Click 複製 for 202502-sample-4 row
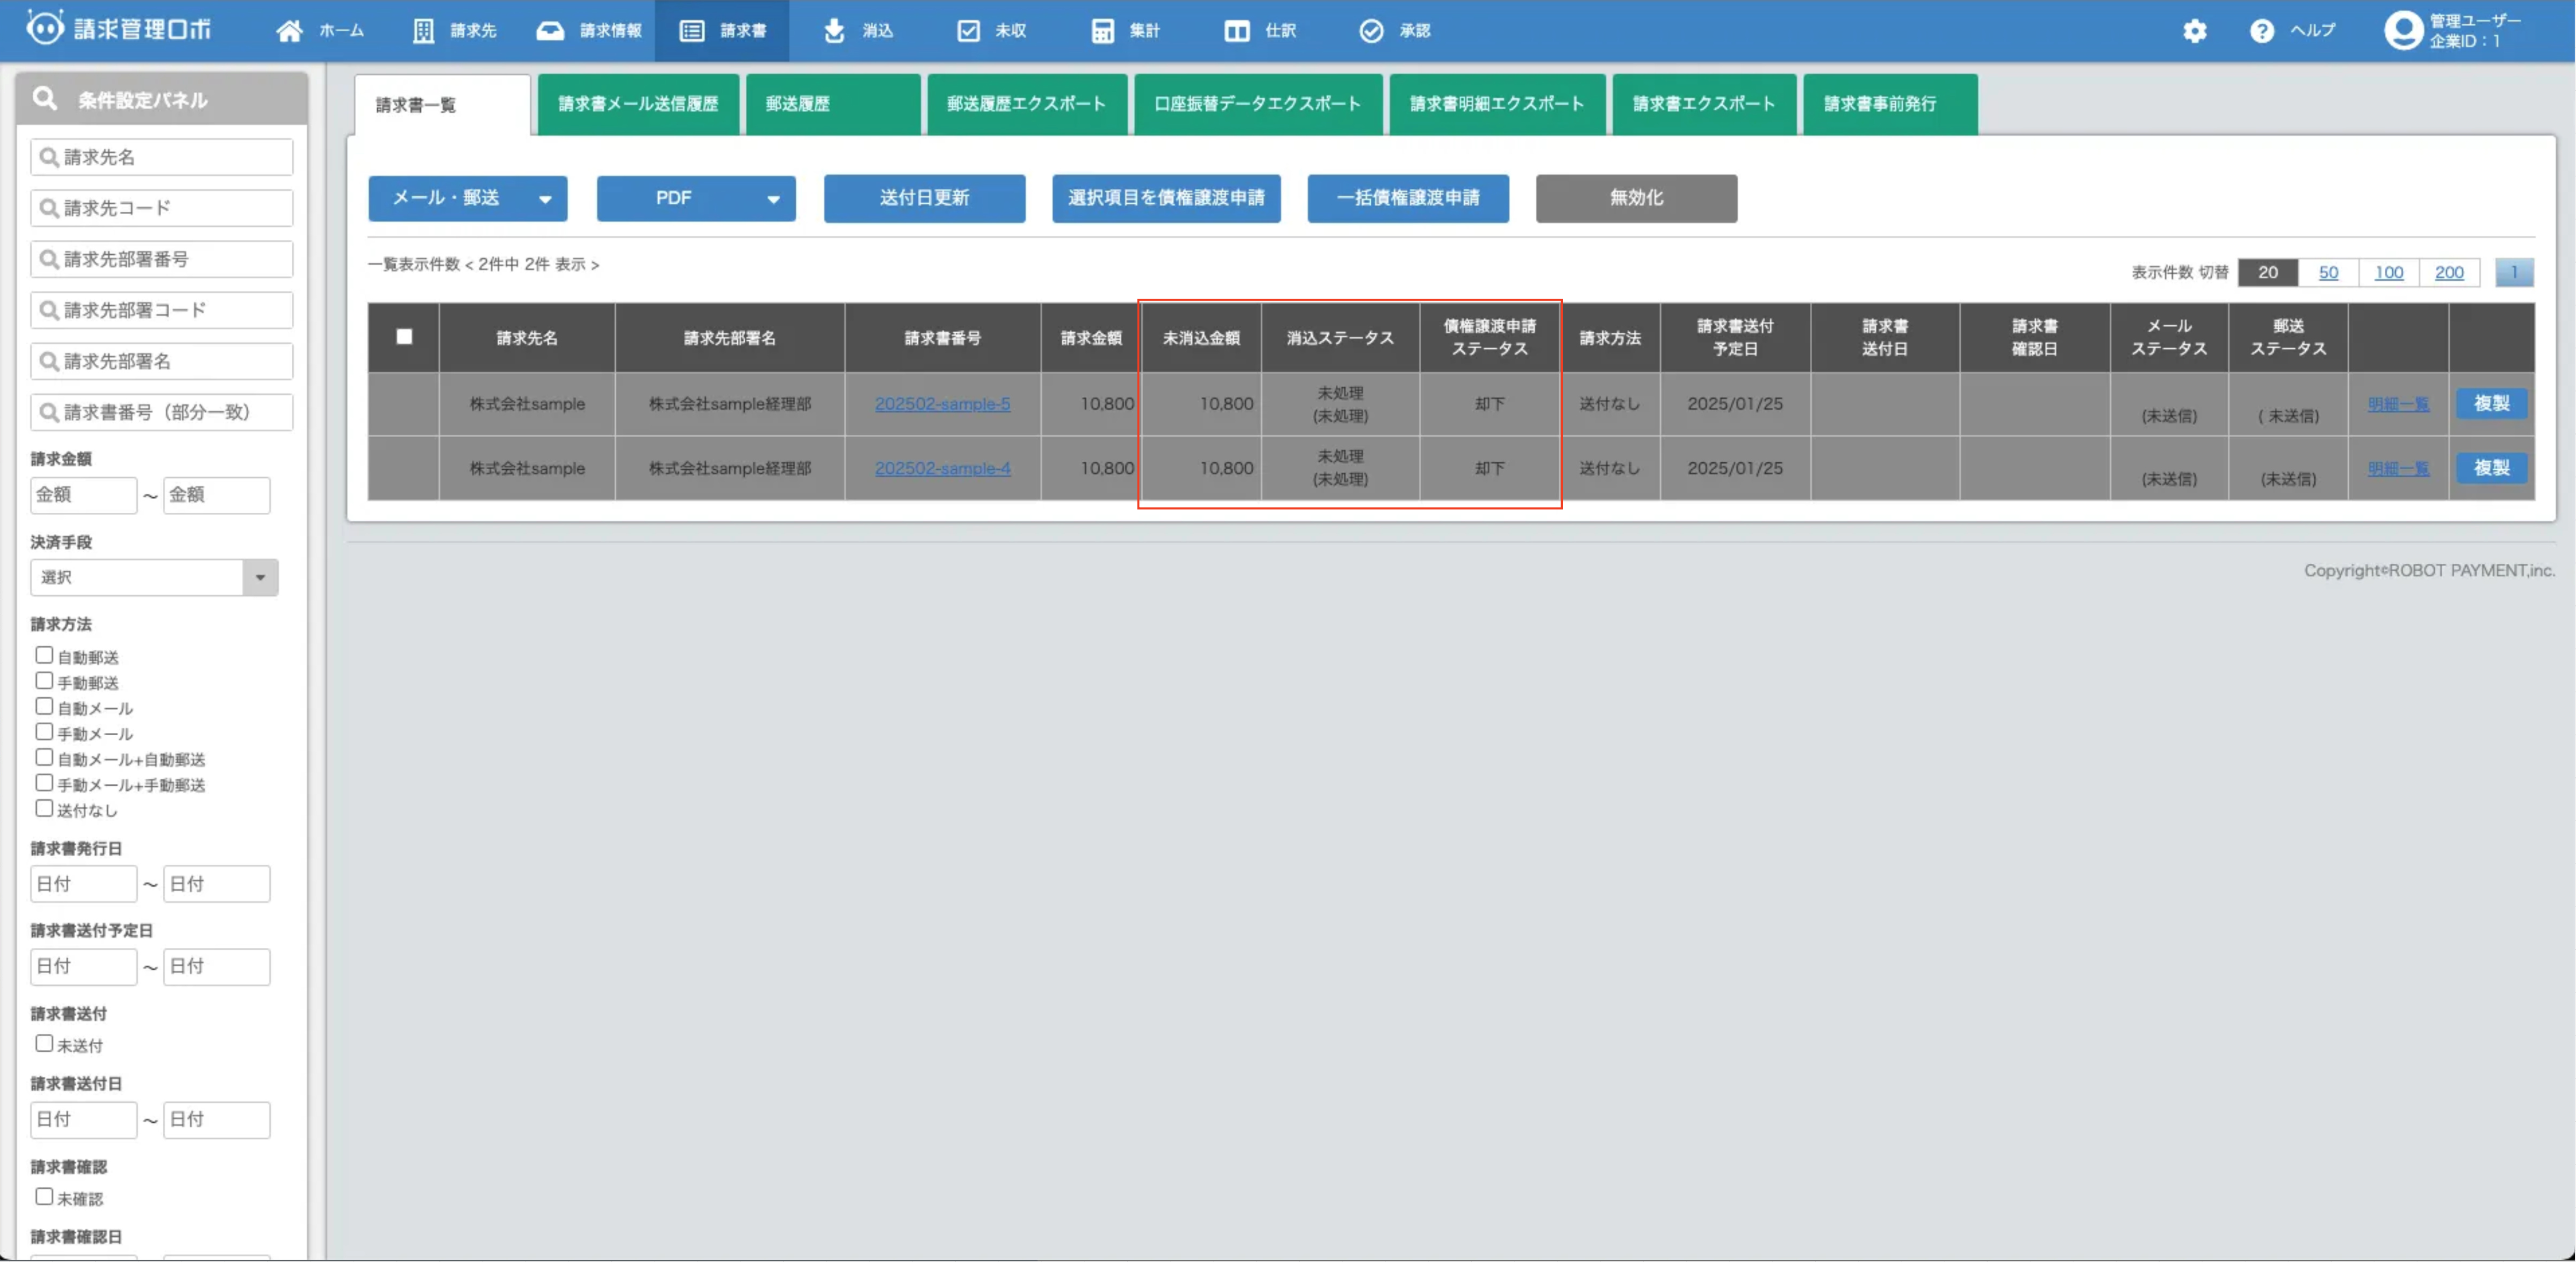This screenshot has height=1262, width=2576. [2491, 467]
